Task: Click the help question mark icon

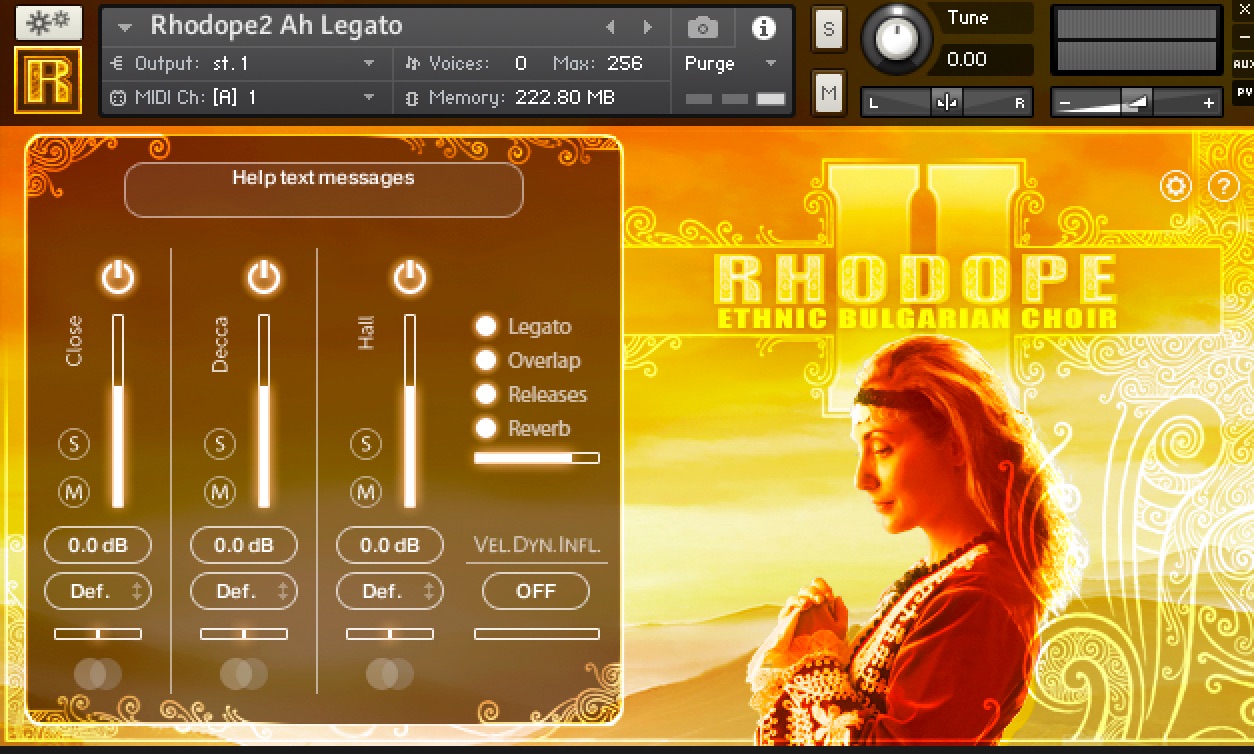Action: point(1224,186)
